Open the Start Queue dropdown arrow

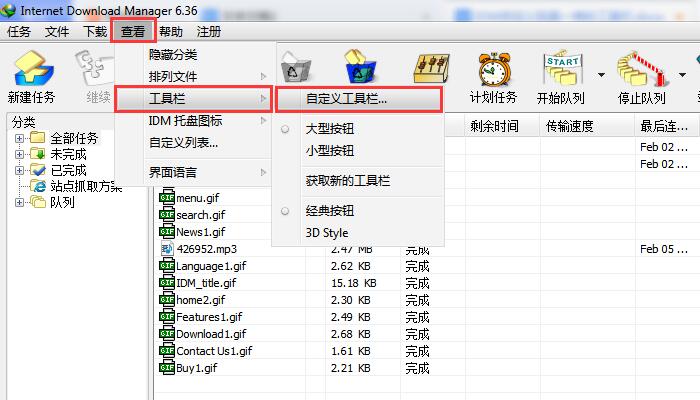[x=601, y=75]
